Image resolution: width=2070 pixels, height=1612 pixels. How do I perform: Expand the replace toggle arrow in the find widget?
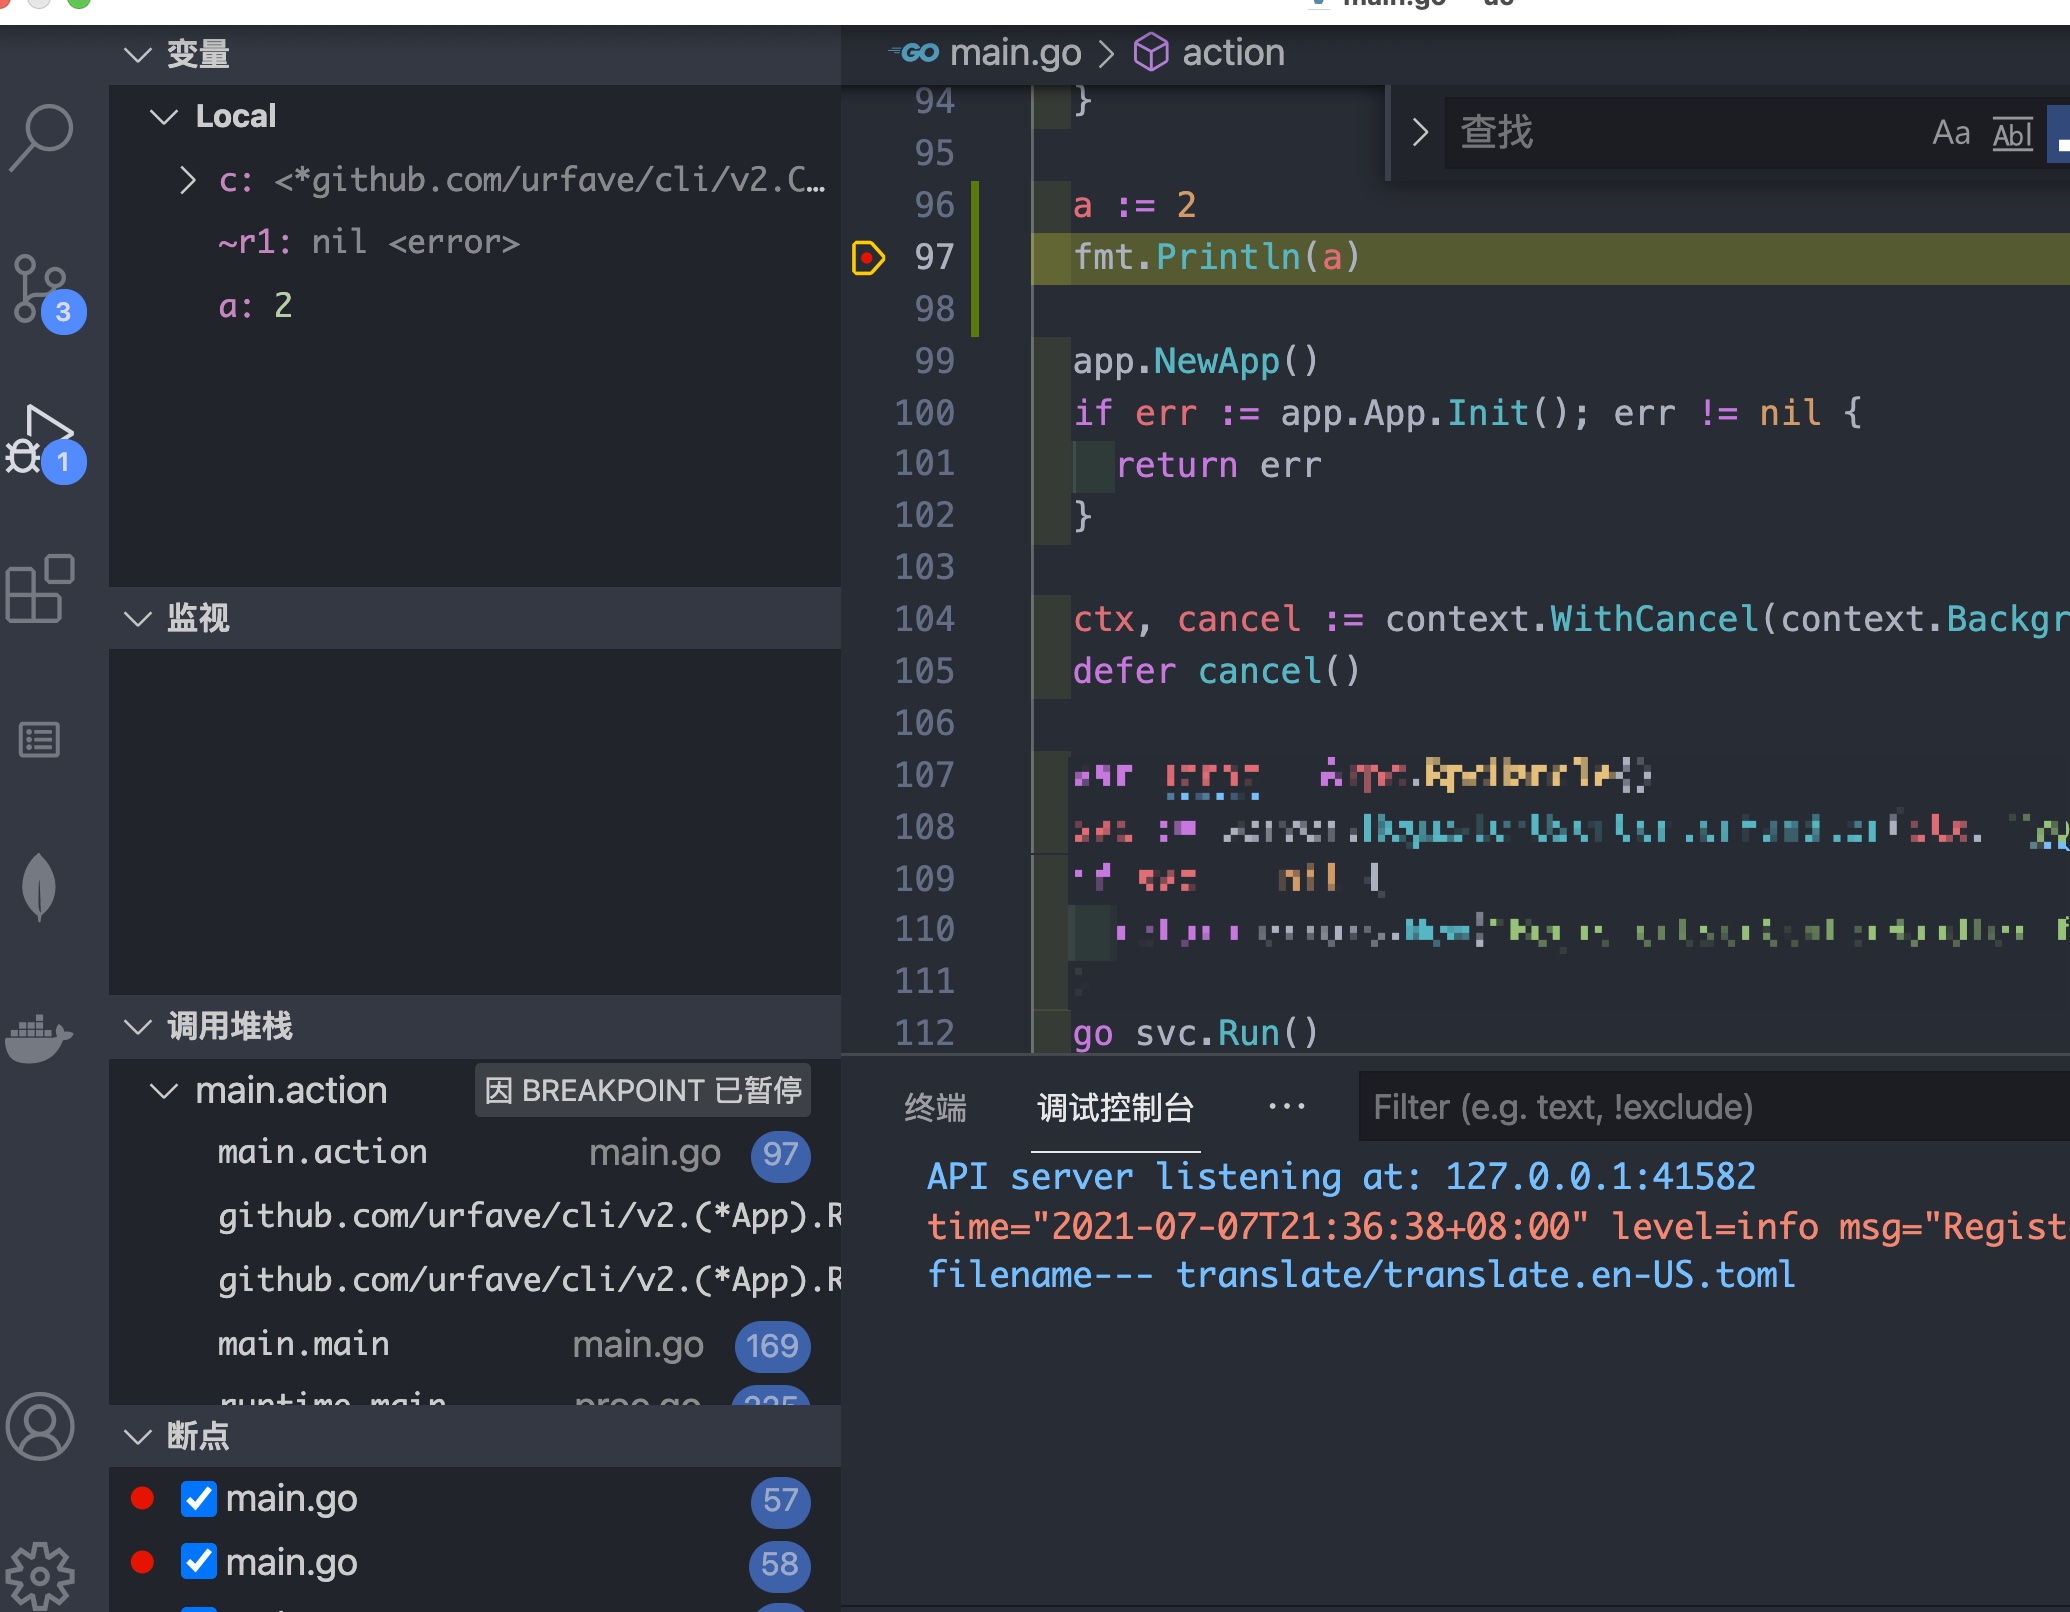[1419, 132]
